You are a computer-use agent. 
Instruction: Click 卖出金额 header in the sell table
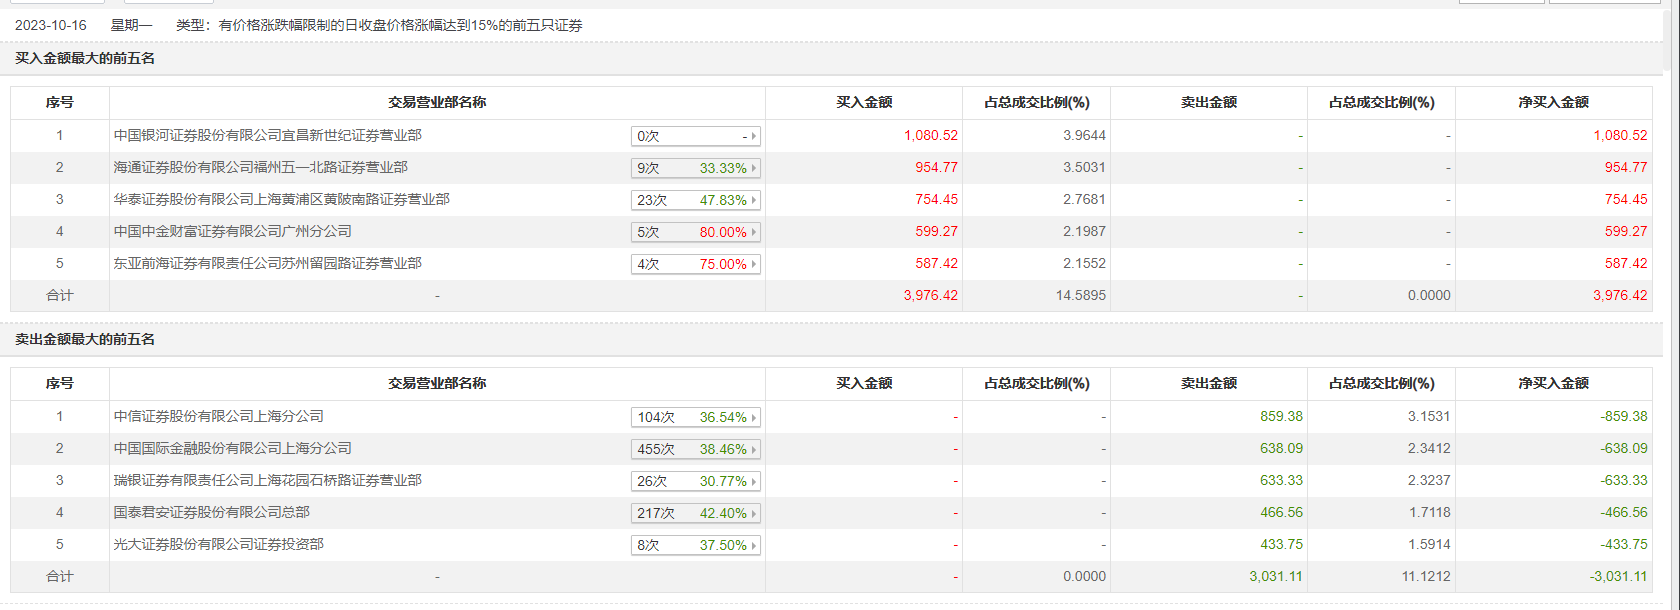pos(1208,383)
